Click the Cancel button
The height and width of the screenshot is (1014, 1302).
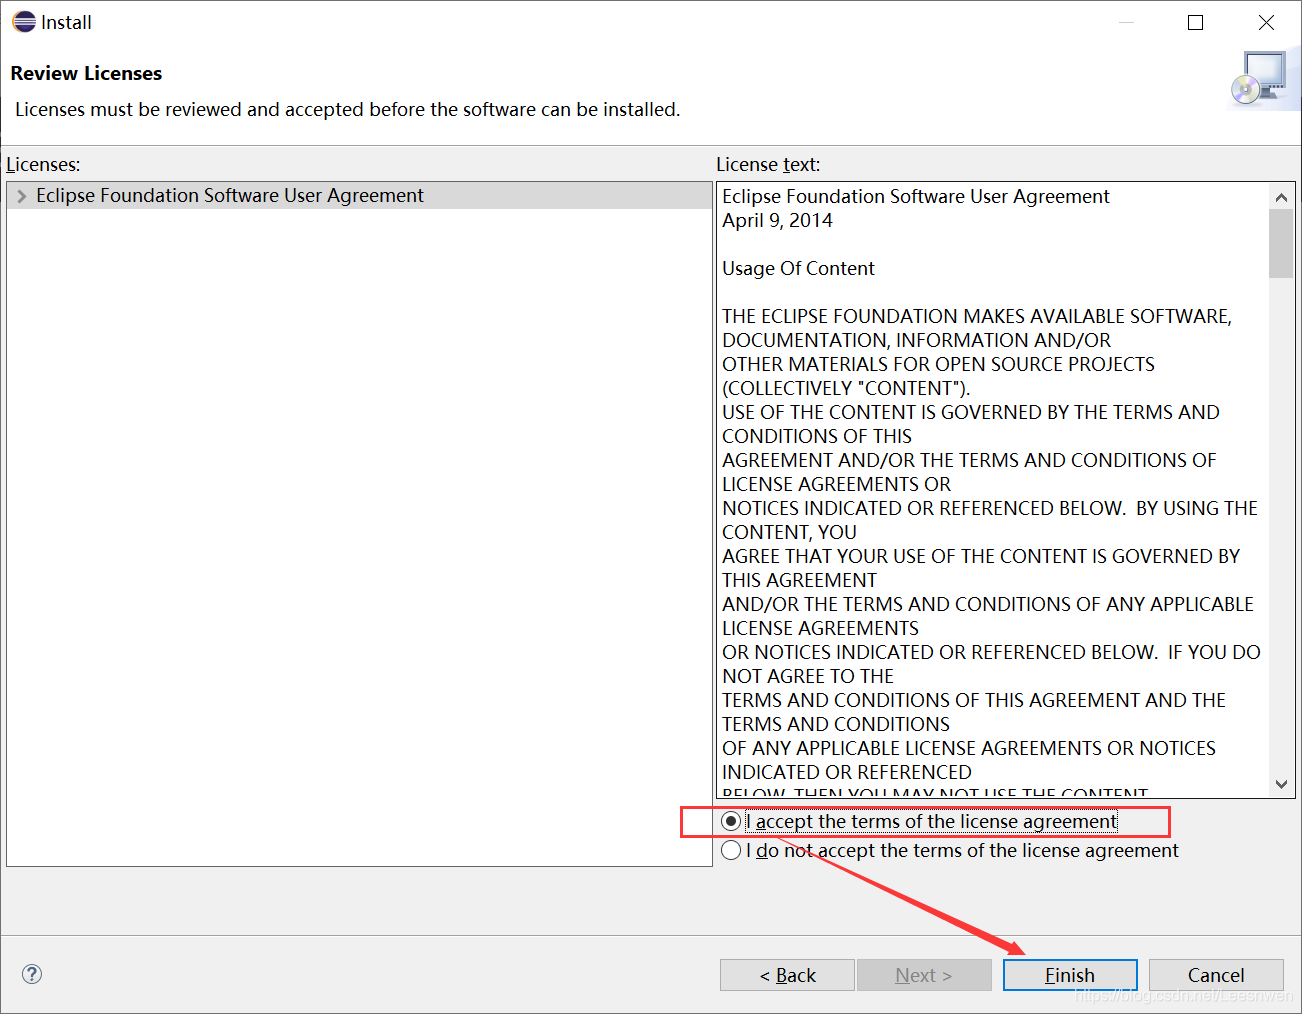pyautogui.click(x=1216, y=975)
